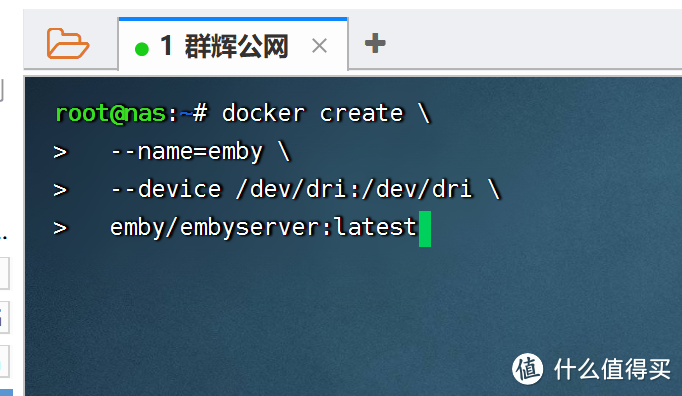
Task: Click the green terminal cursor block
Action: click(x=425, y=229)
